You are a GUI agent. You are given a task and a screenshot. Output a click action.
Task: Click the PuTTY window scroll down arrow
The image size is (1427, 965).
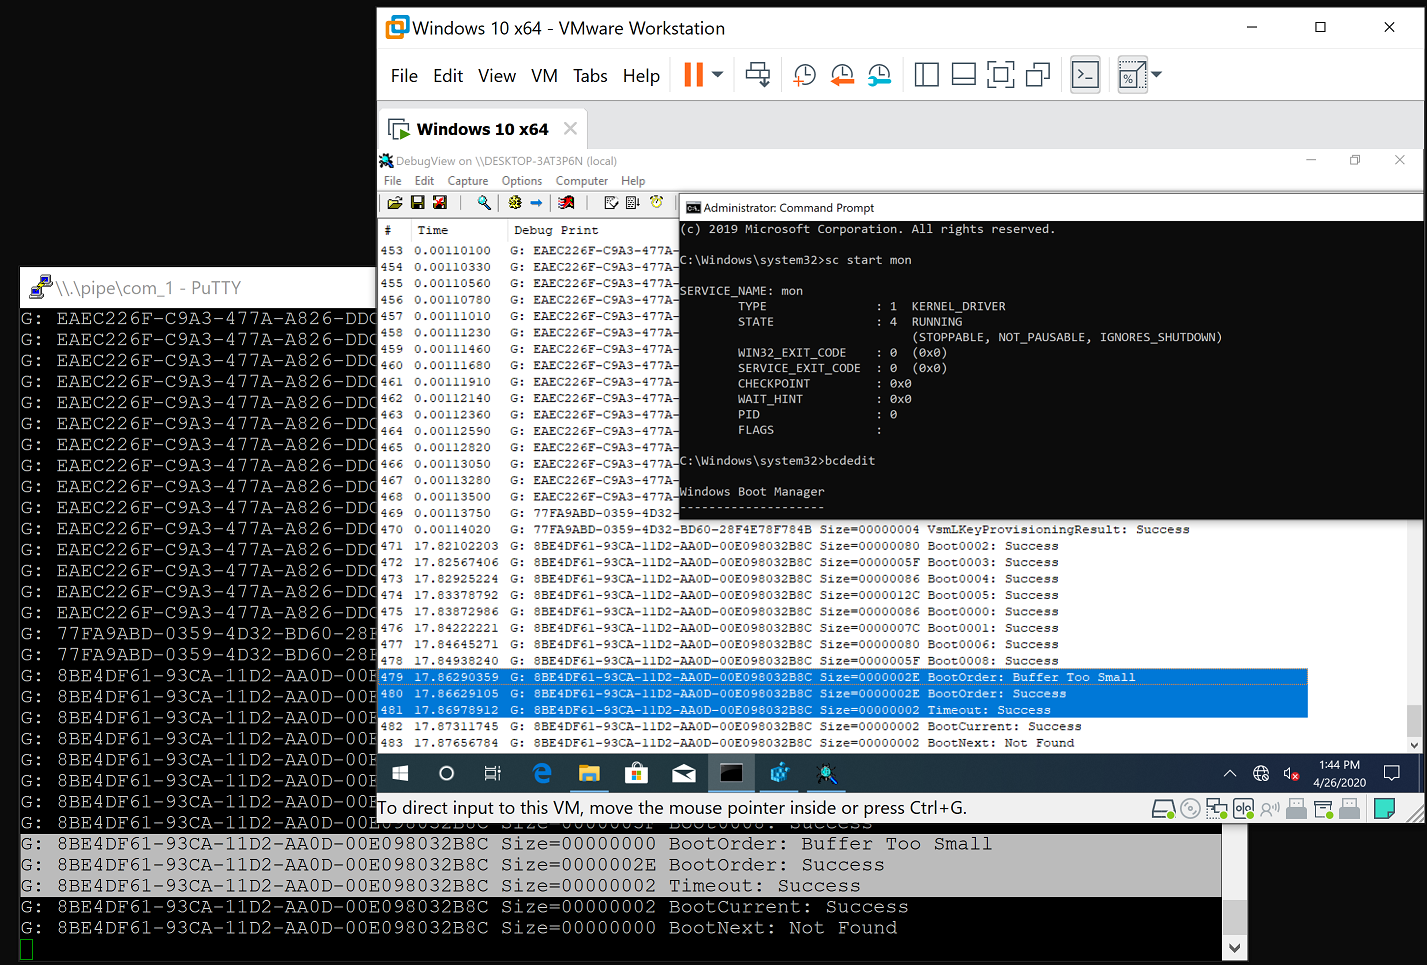pyautogui.click(x=1235, y=948)
